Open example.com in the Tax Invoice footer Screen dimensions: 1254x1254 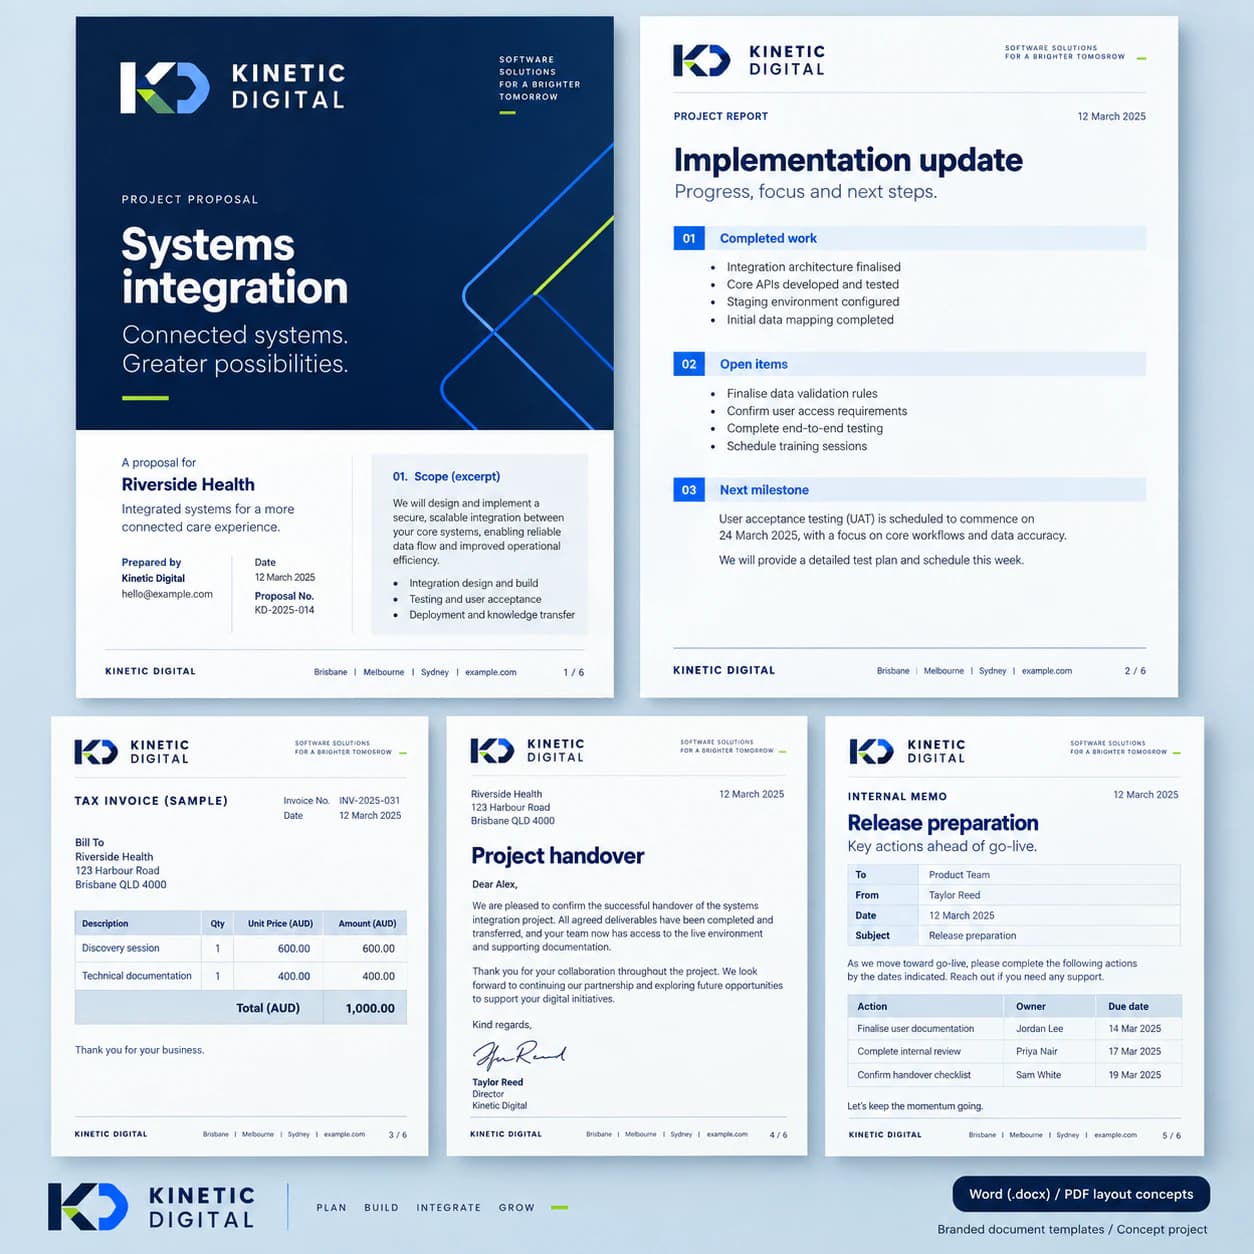[x=344, y=1135]
